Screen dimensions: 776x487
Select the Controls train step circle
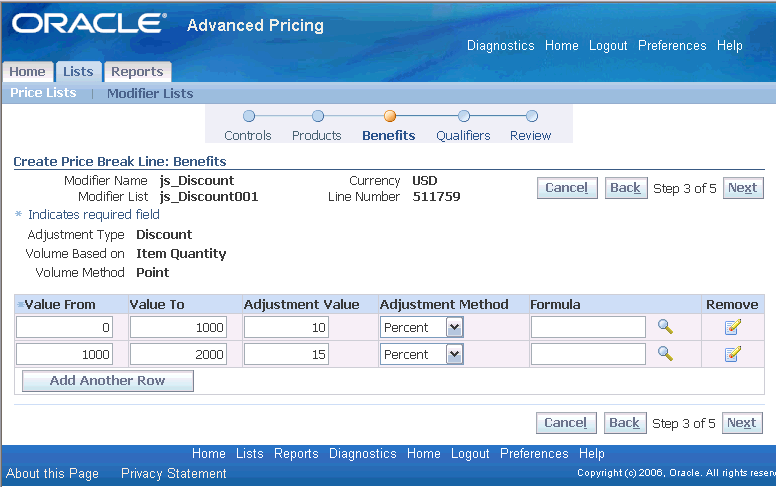coord(249,116)
